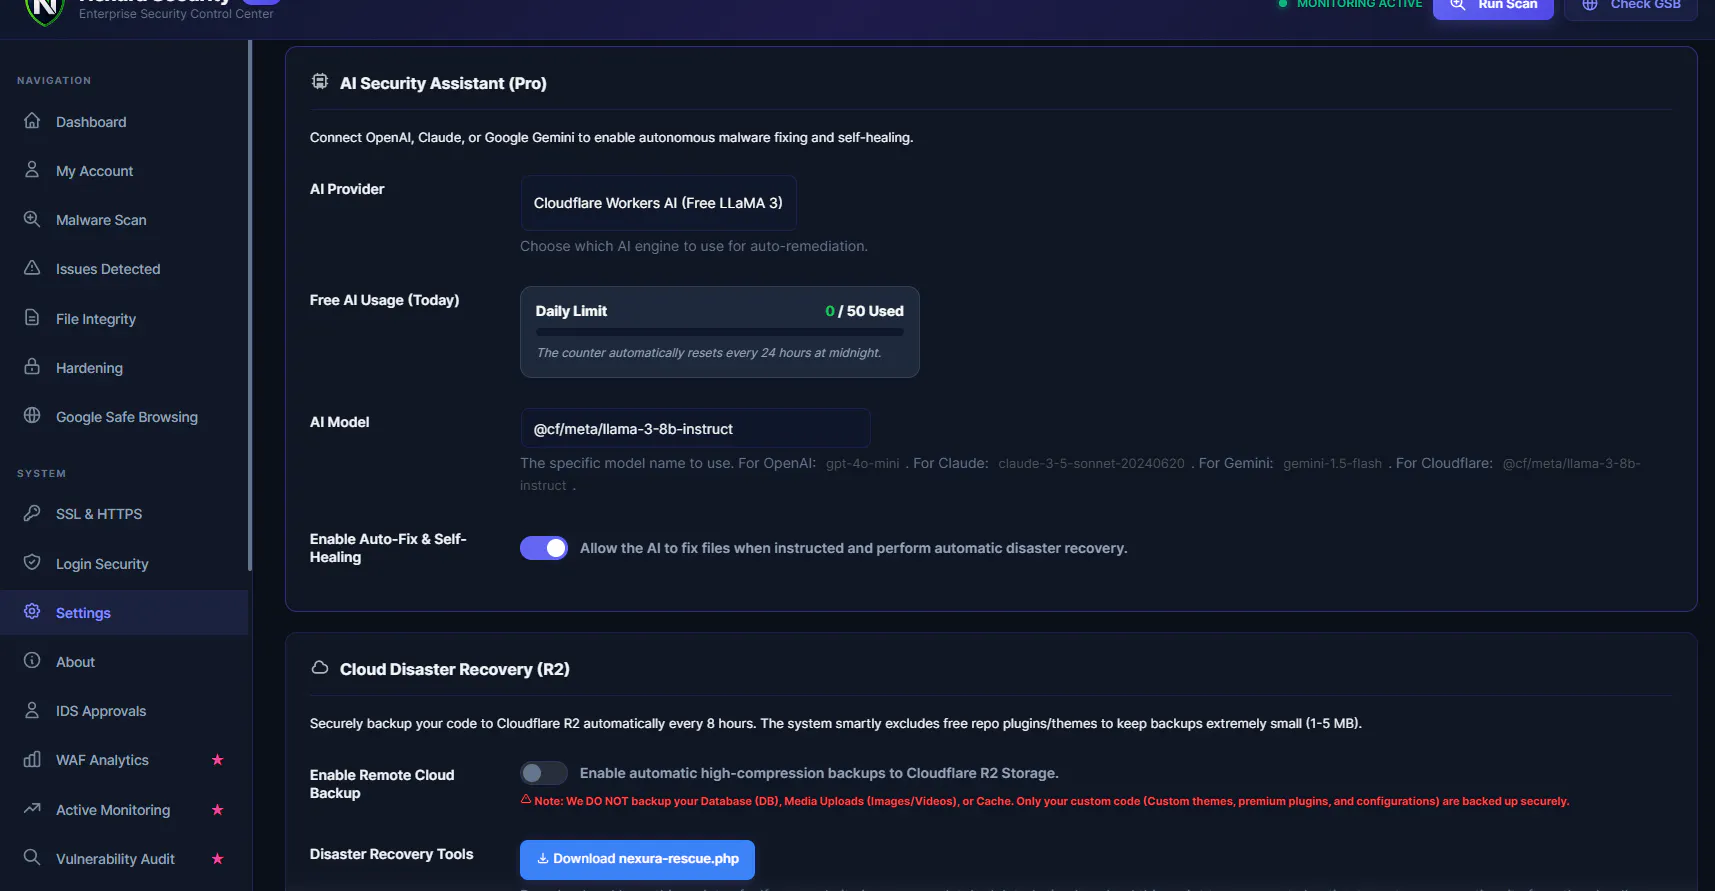This screenshot has width=1715, height=891.
Task: Click the Google Safe Browsing globe icon
Action: pos(32,416)
